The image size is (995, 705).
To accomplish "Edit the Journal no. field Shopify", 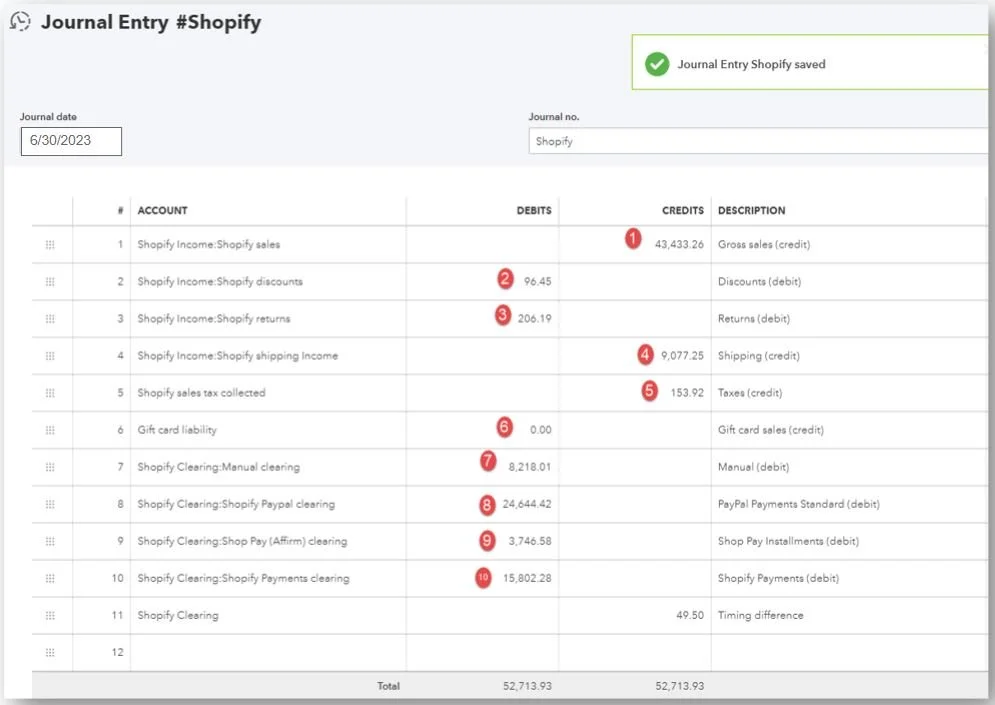I will tap(758, 141).
